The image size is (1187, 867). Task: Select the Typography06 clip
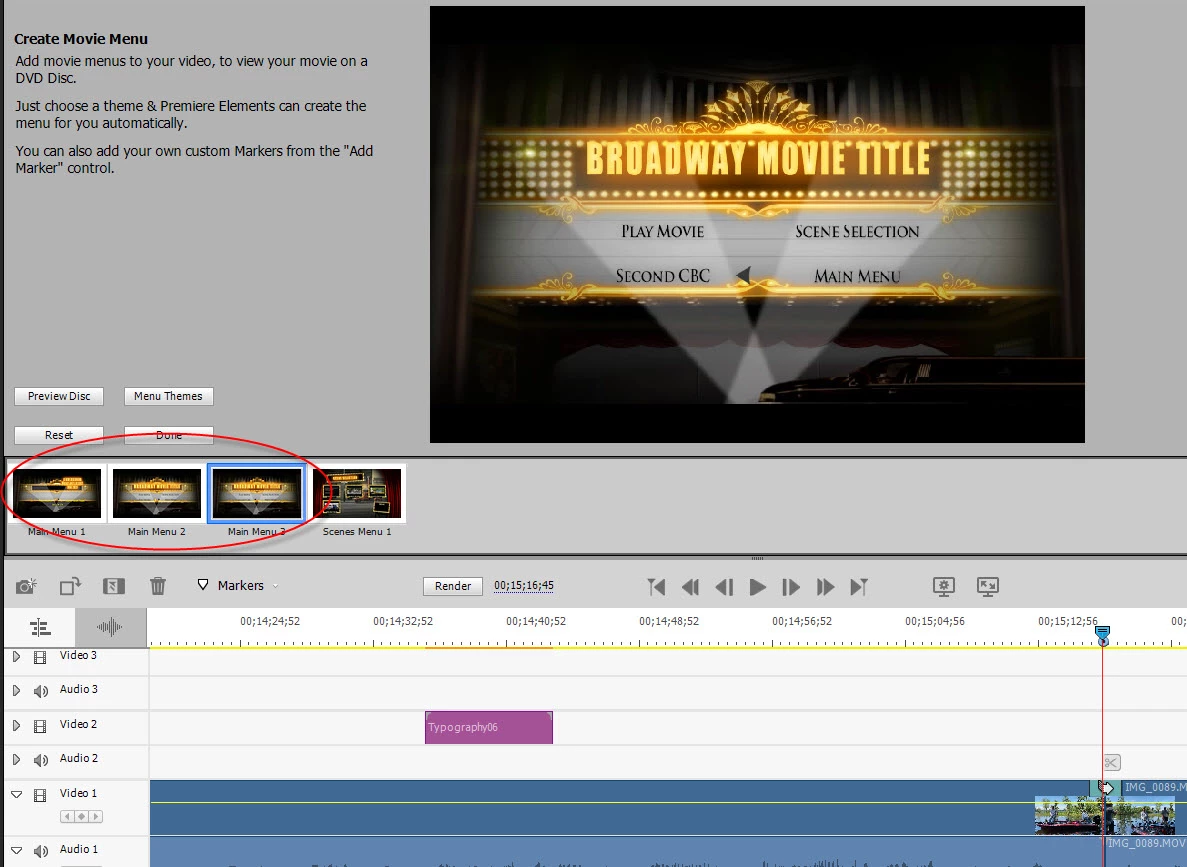[x=489, y=727]
